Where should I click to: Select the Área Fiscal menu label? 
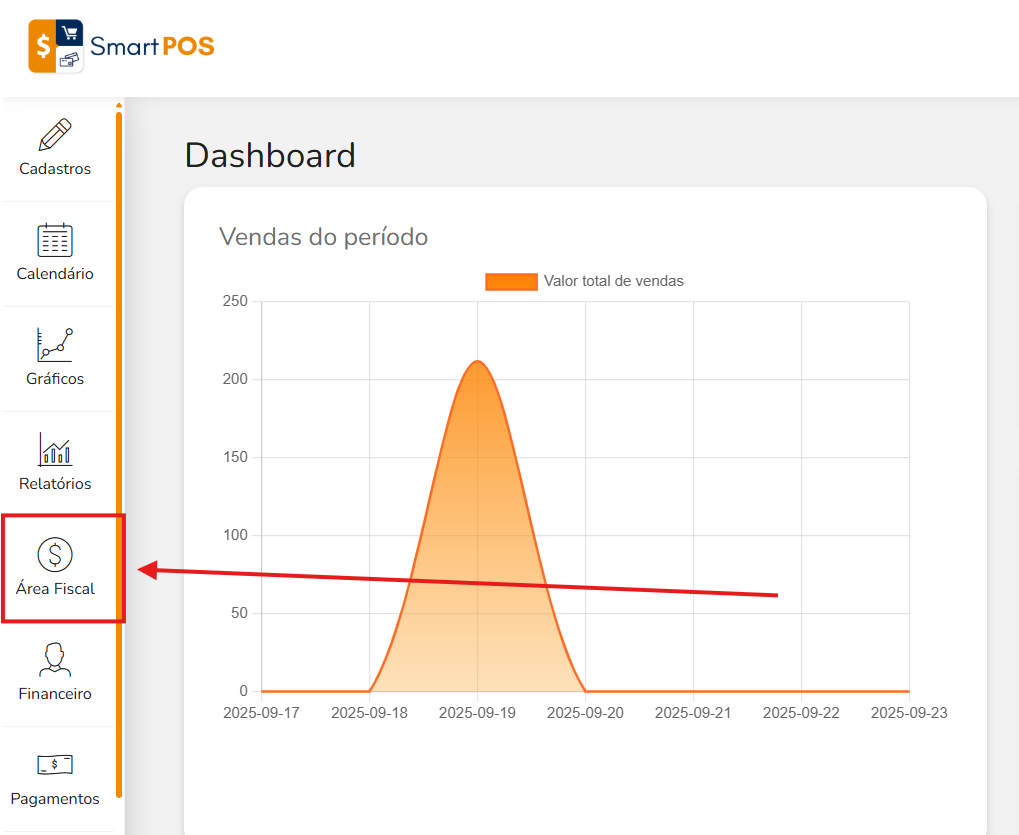point(55,589)
